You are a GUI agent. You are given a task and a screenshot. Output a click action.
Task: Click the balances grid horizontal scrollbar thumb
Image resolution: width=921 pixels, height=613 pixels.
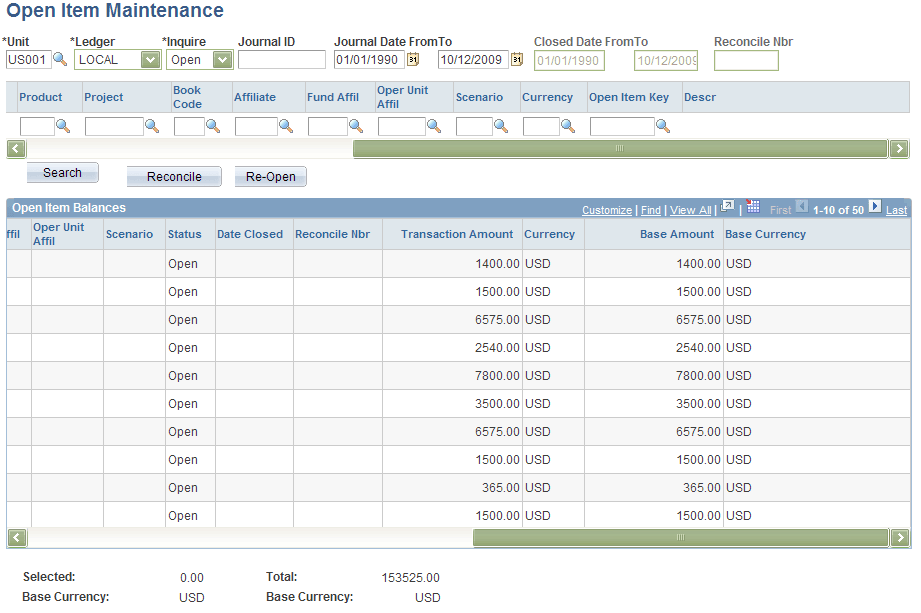[681, 538]
